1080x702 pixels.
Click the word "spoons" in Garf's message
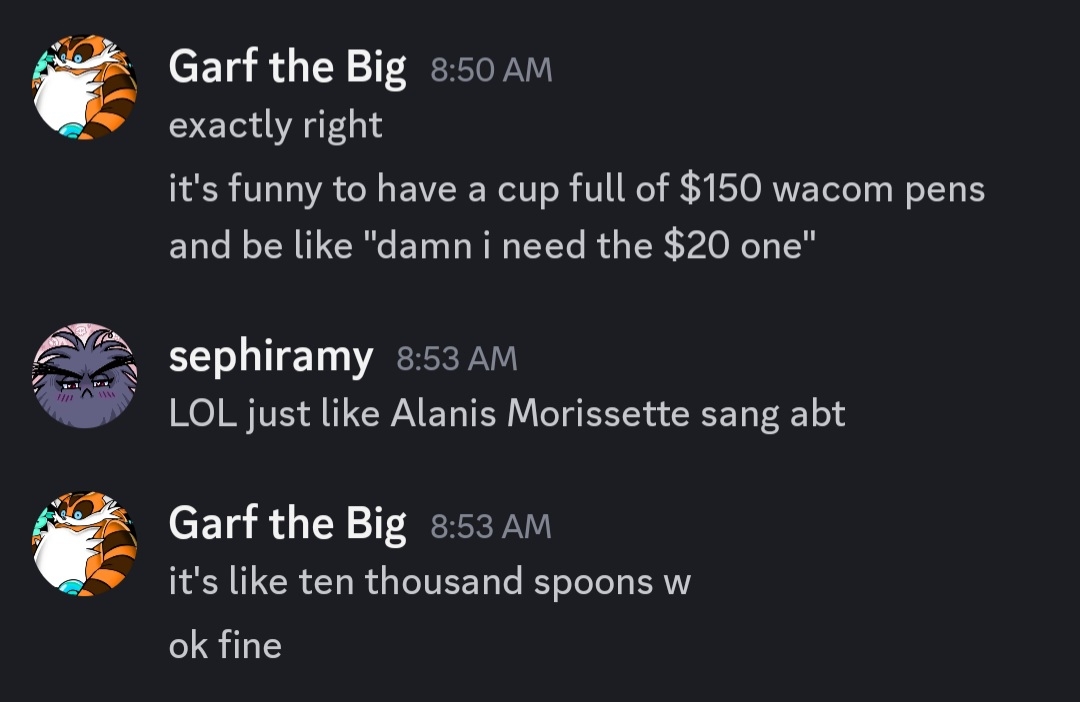point(591,582)
